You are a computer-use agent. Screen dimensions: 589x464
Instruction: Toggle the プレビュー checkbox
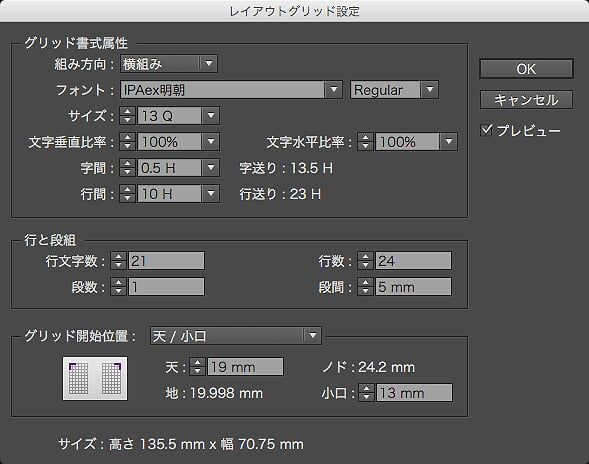tap(486, 130)
